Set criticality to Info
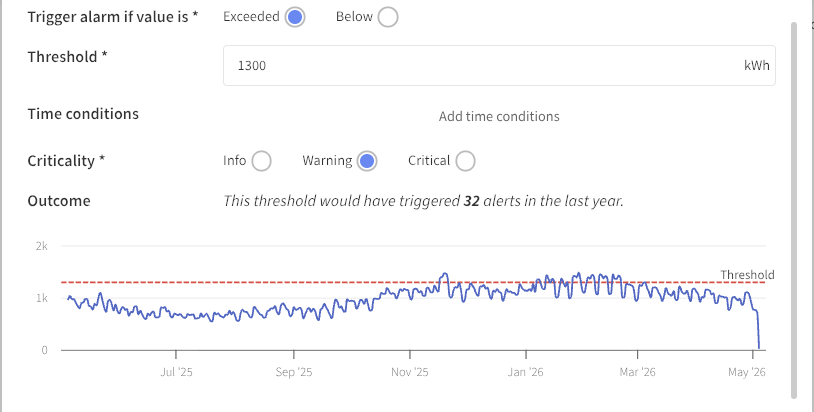 coord(261,161)
